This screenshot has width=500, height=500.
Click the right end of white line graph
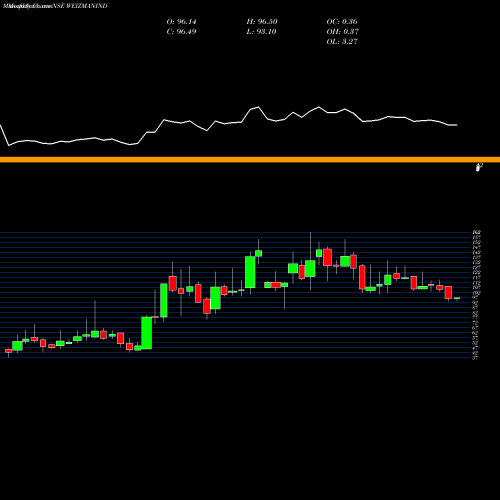(x=456, y=125)
